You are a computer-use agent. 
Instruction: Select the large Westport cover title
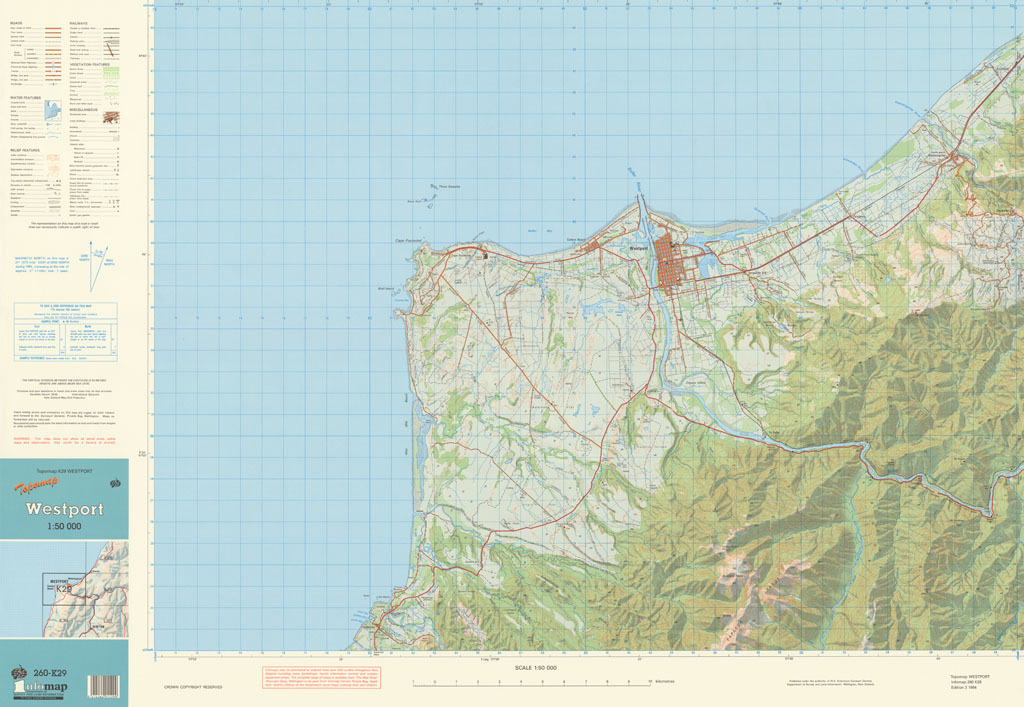pyautogui.click(x=64, y=509)
